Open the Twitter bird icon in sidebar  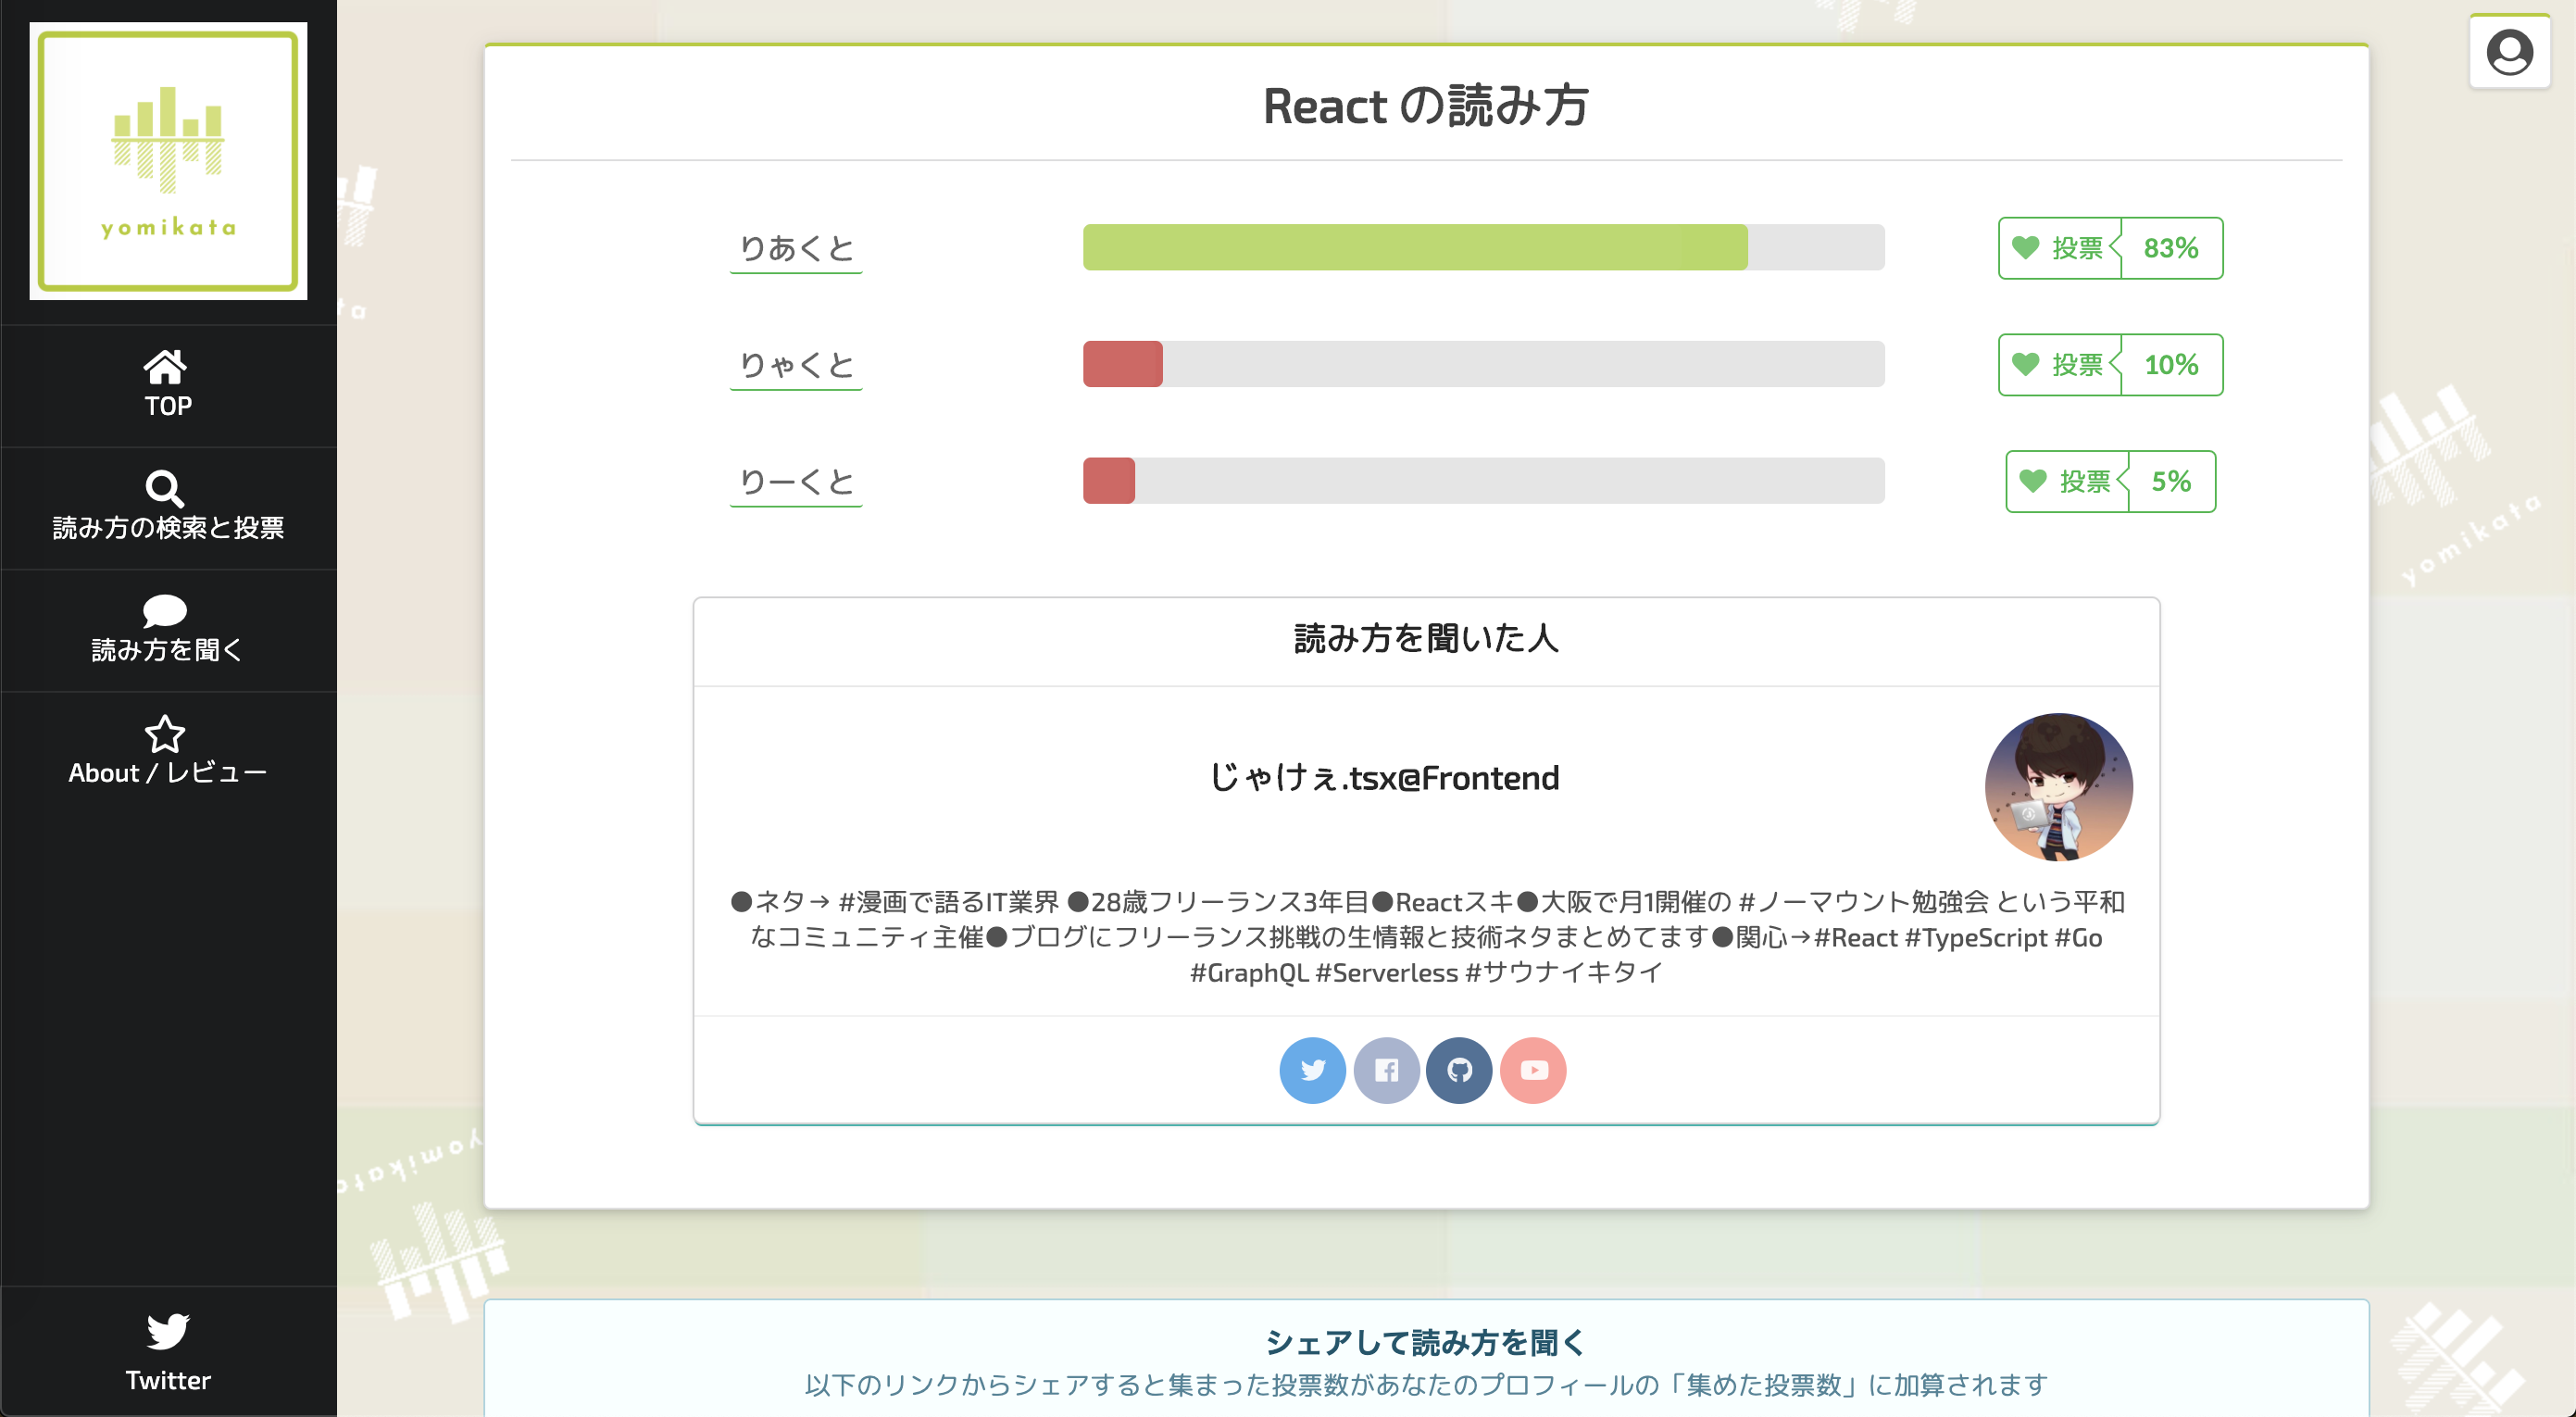tap(167, 1331)
